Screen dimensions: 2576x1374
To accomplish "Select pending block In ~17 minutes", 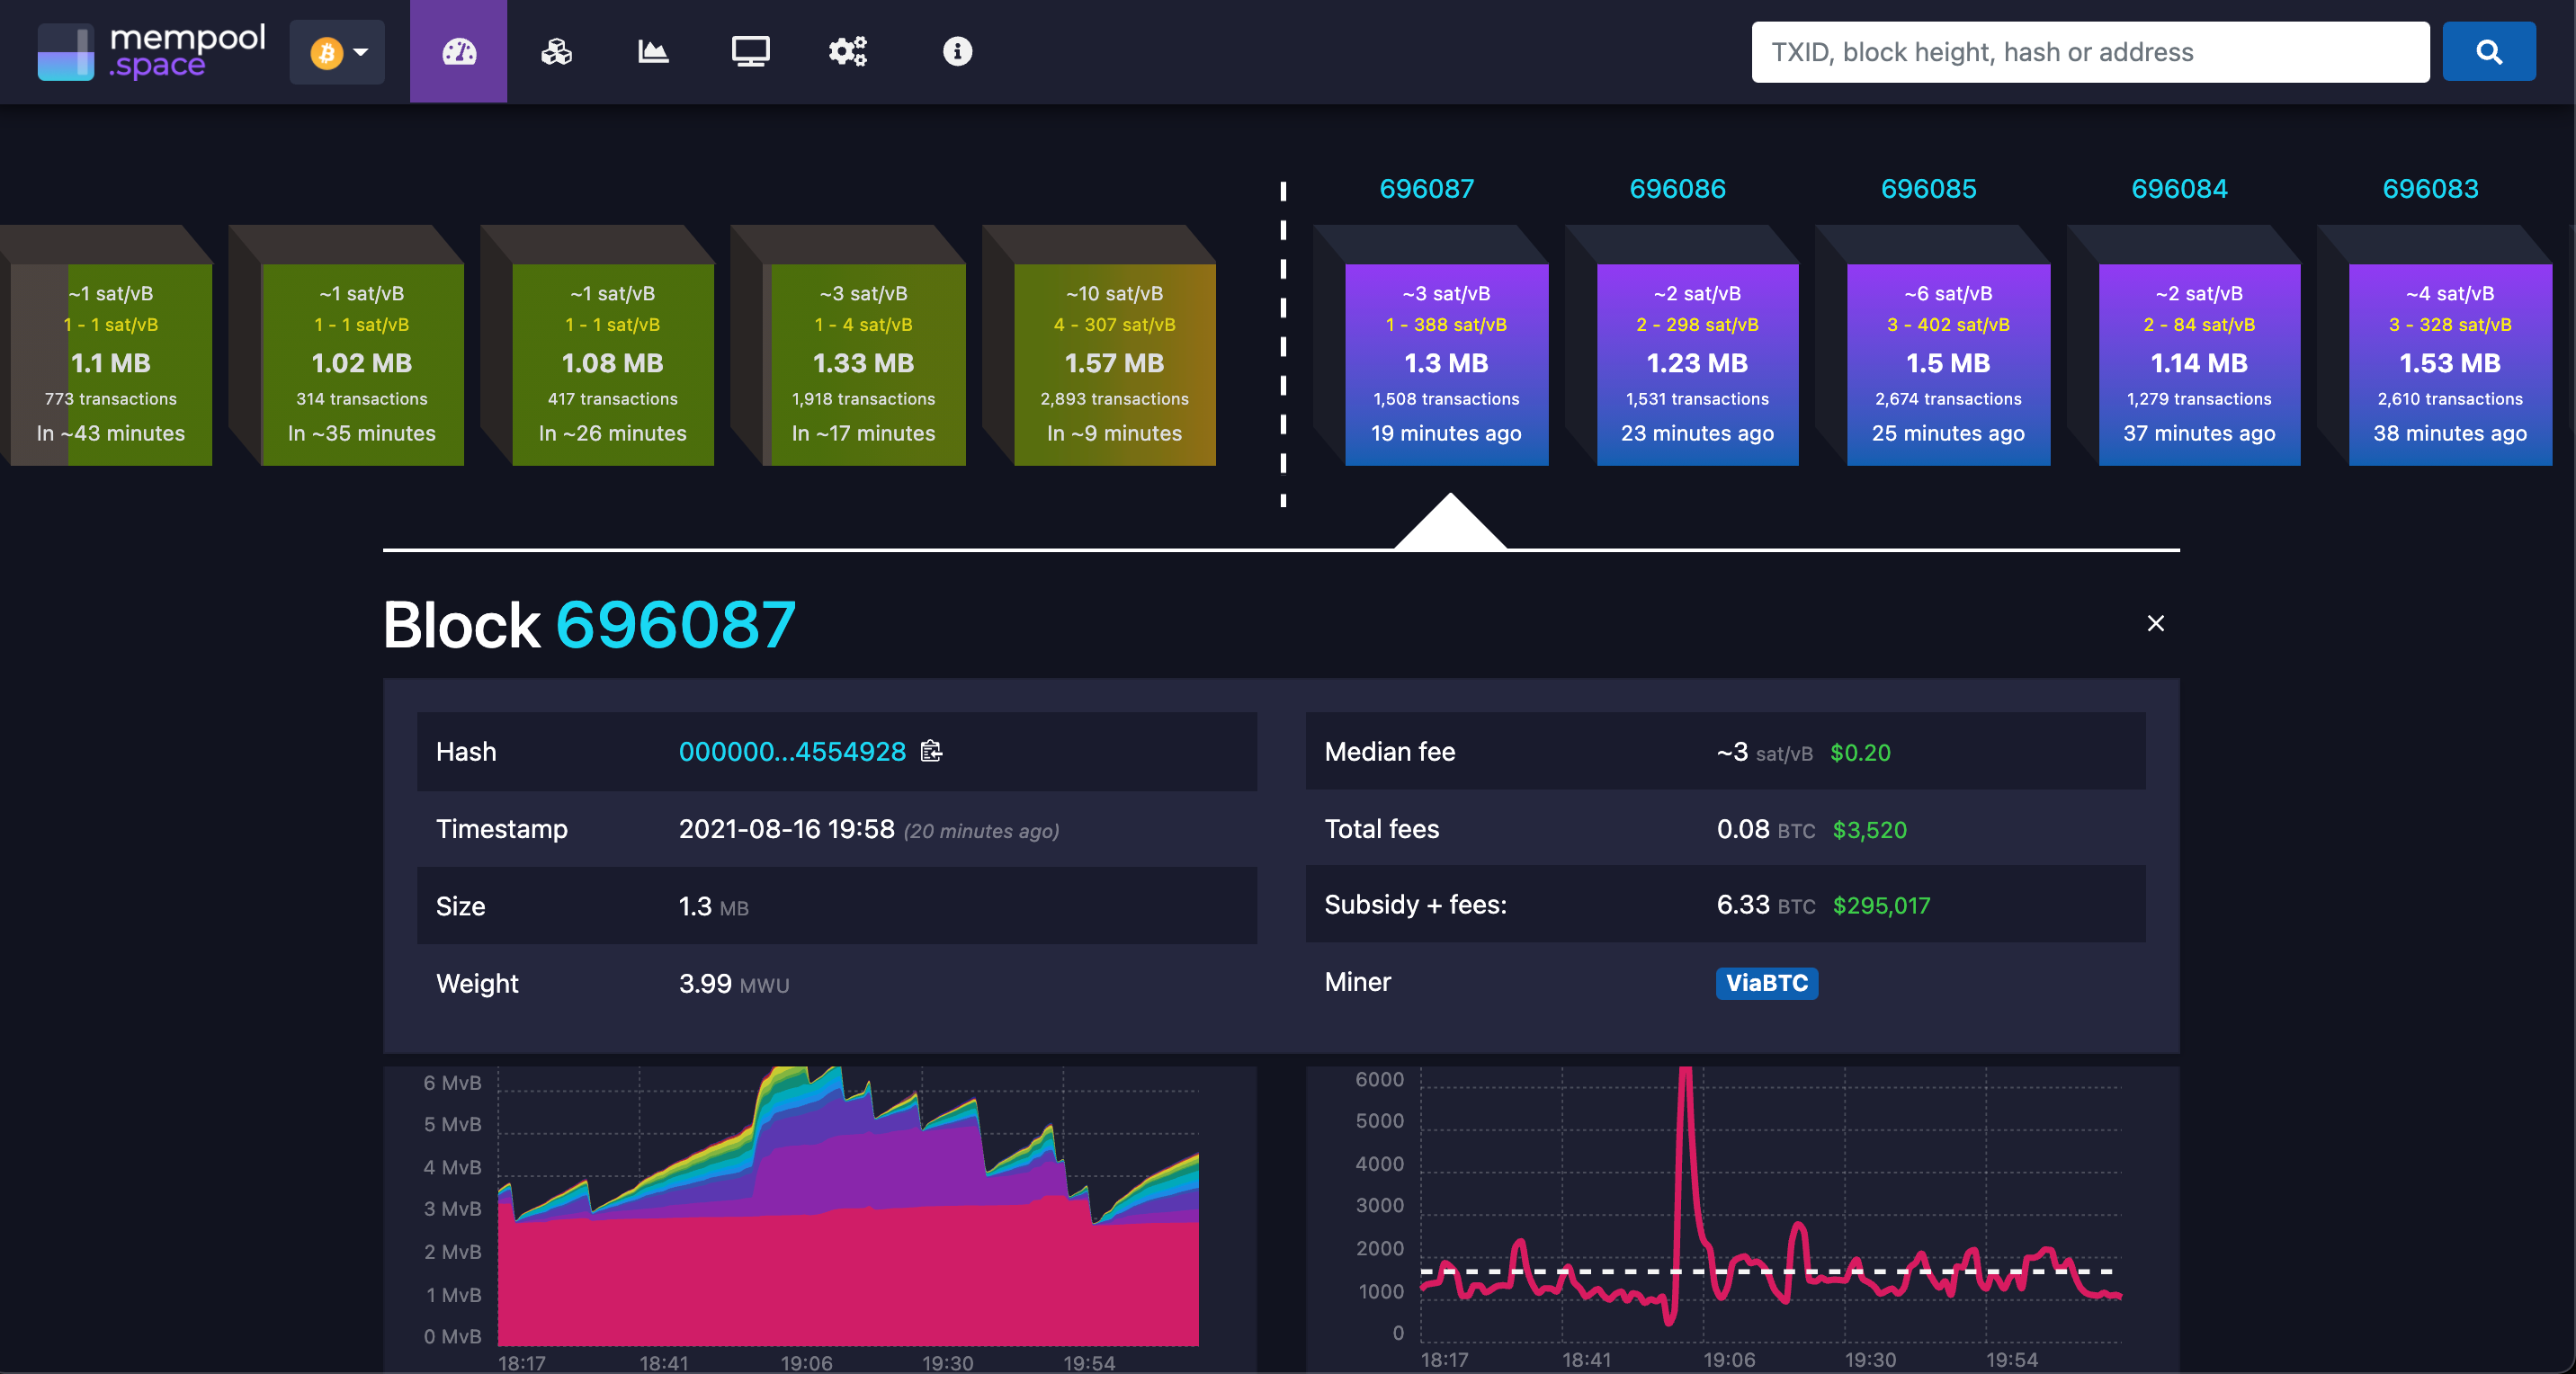I will (x=864, y=364).
